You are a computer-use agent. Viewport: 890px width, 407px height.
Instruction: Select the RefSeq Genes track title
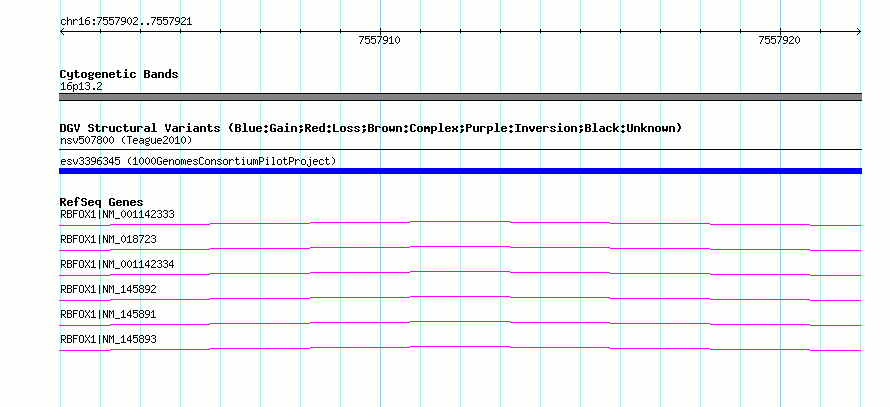click(x=102, y=202)
